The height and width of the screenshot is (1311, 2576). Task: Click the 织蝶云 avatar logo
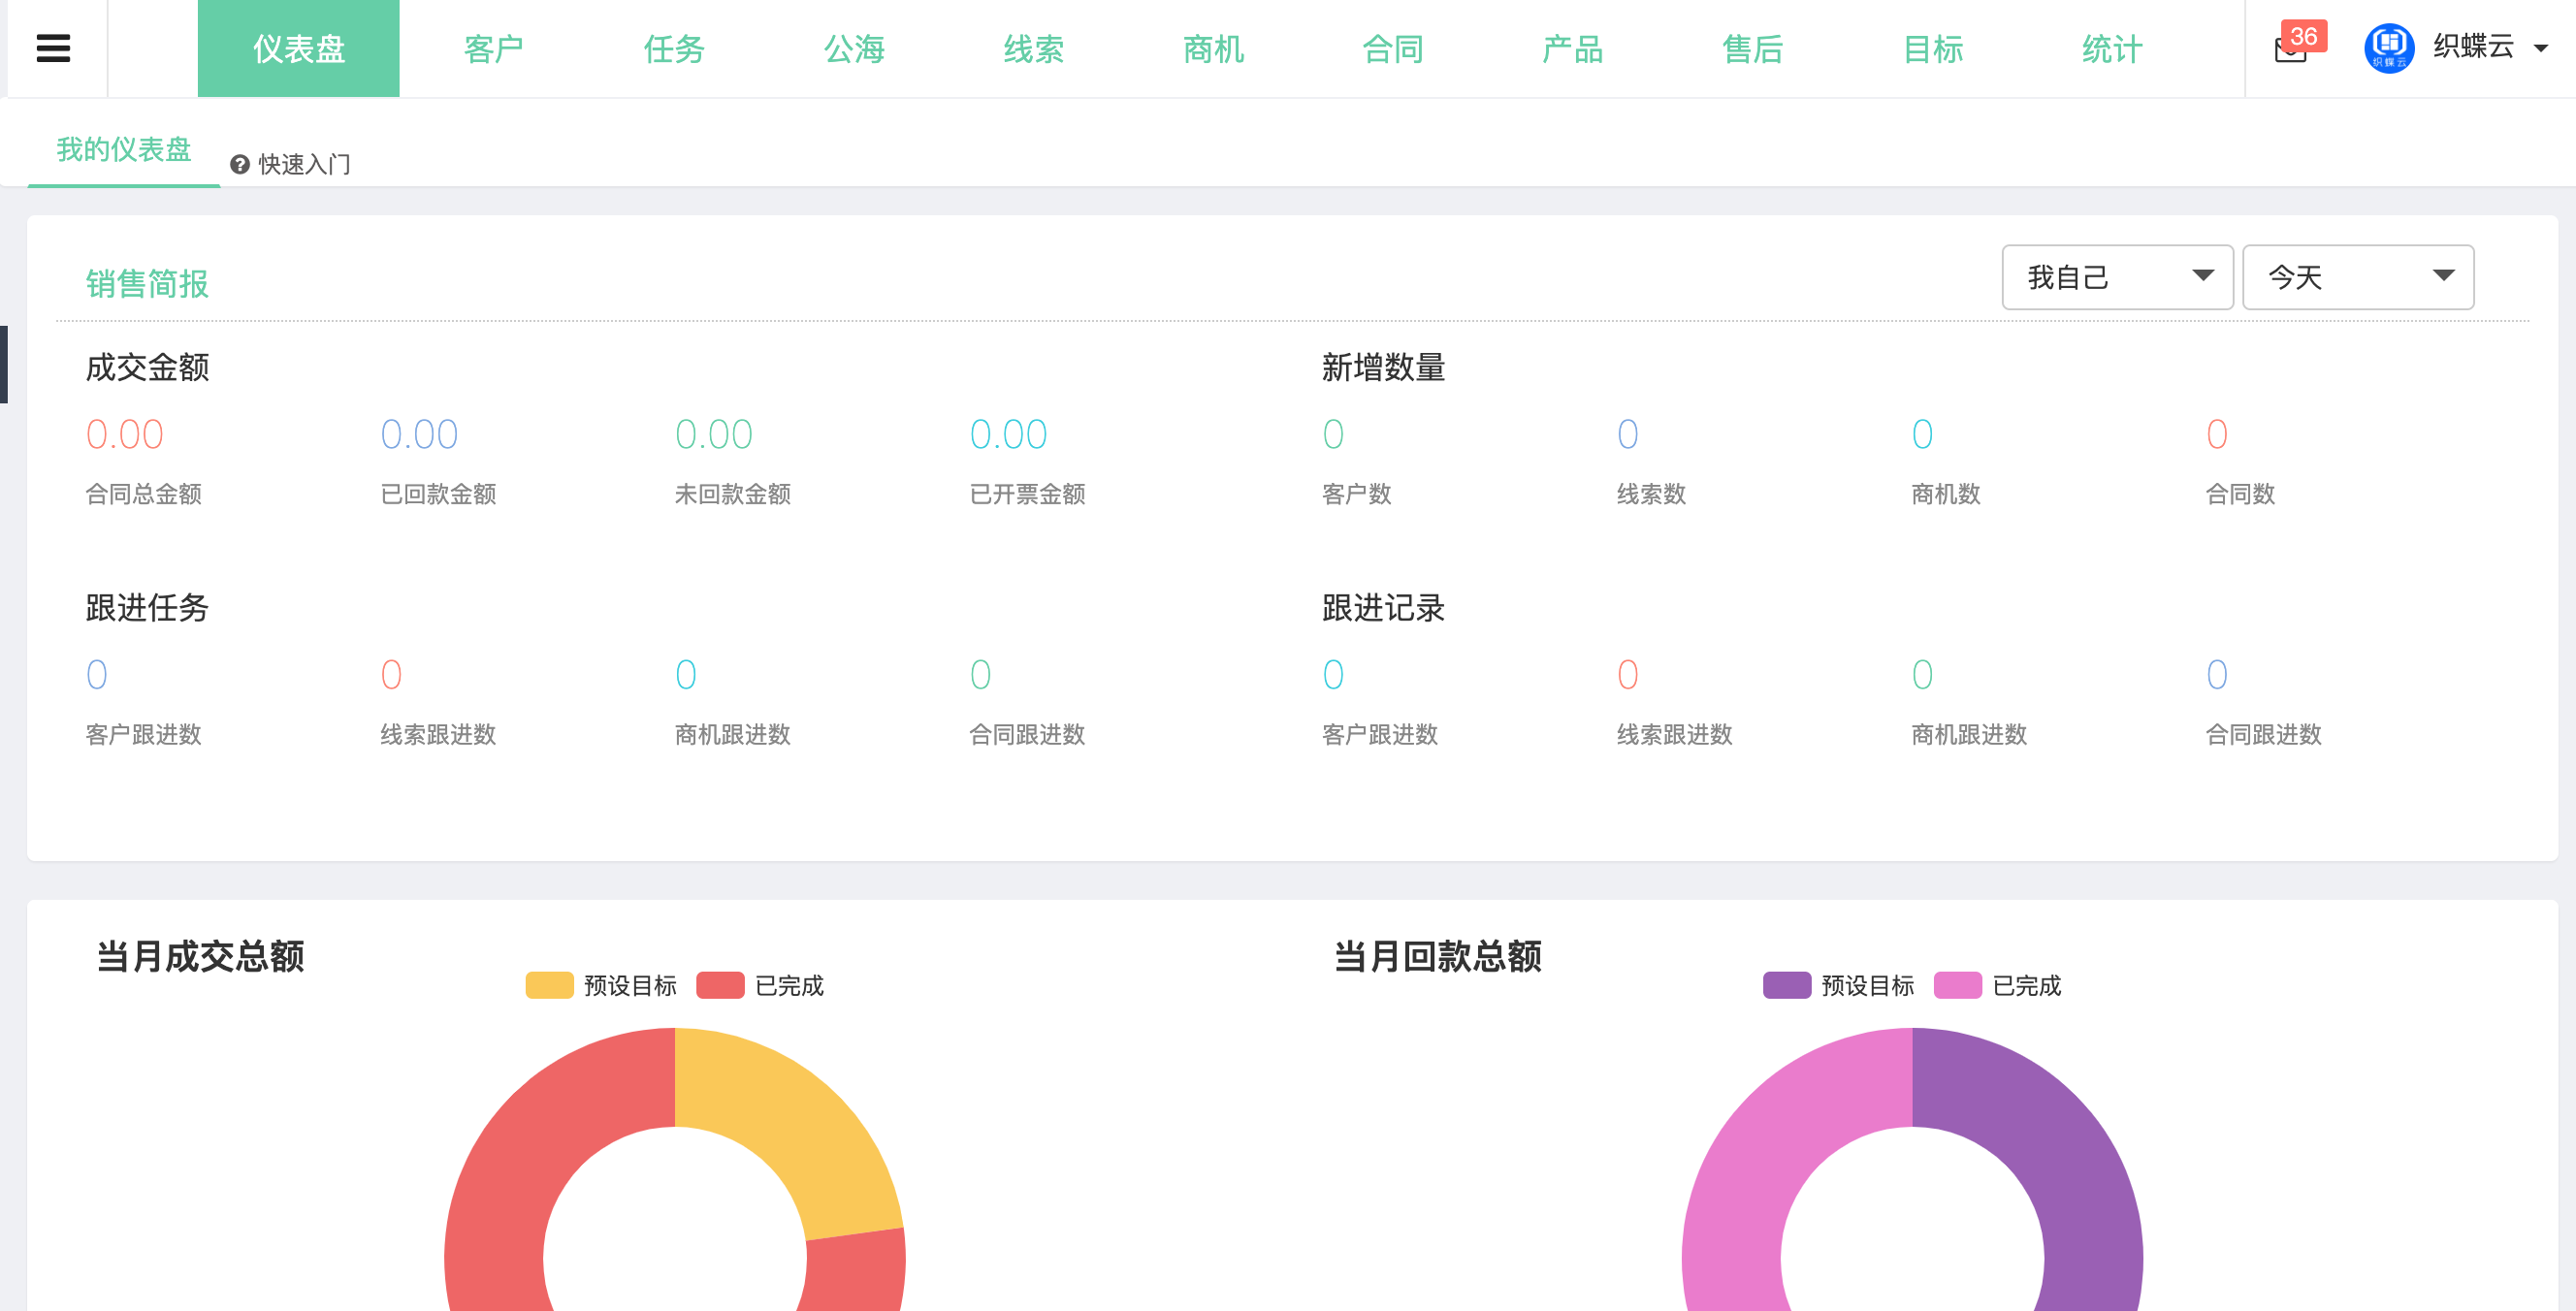click(x=2388, y=48)
